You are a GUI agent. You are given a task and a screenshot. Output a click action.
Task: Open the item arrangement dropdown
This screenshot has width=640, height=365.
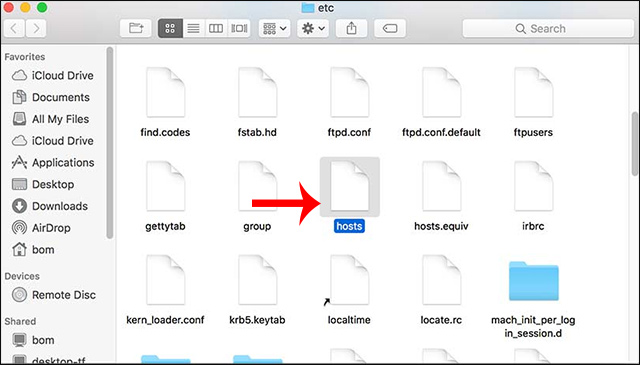coord(274,28)
